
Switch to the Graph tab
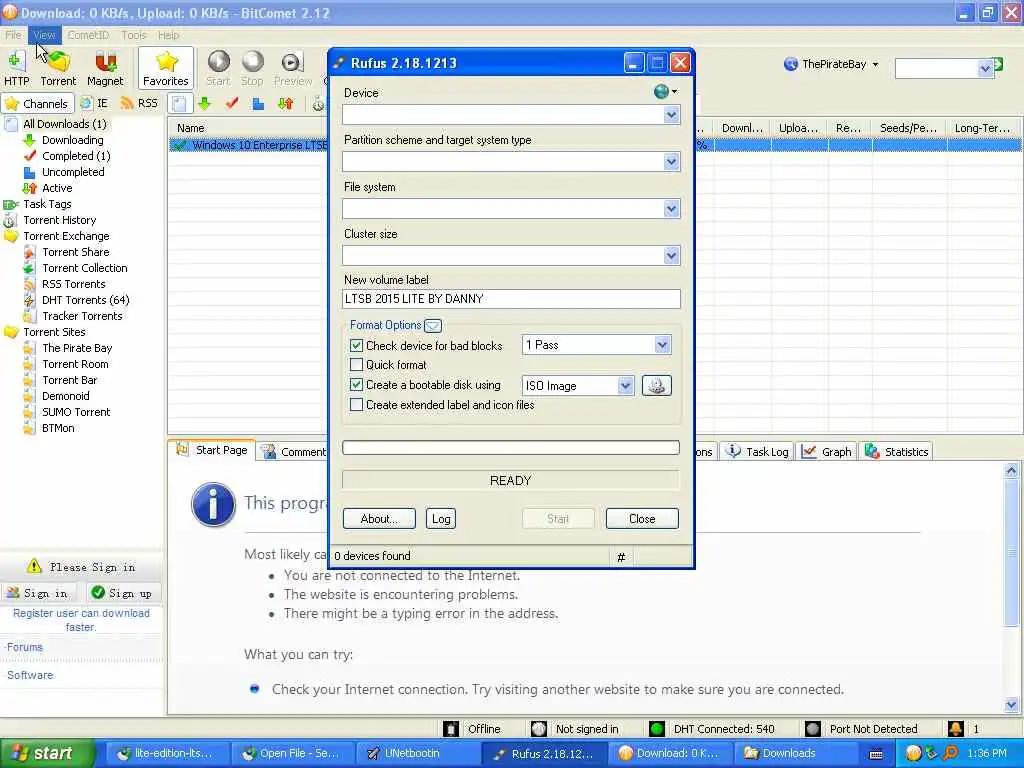coord(827,451)
